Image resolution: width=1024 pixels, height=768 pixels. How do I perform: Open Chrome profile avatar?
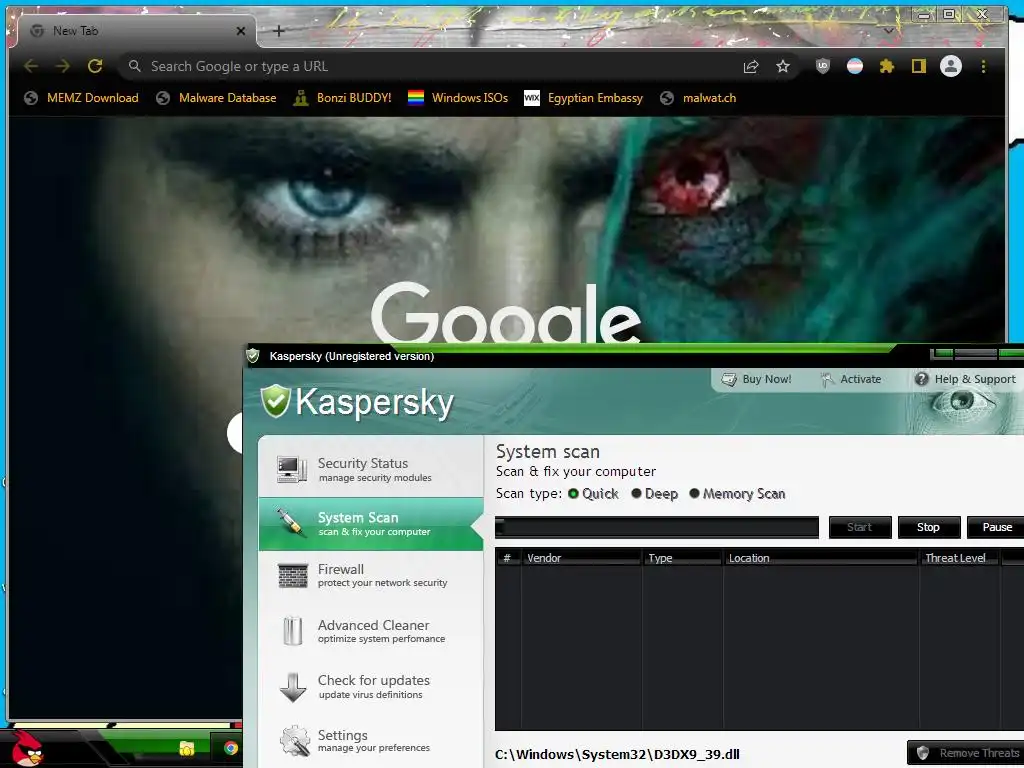[x=951, y=66]
